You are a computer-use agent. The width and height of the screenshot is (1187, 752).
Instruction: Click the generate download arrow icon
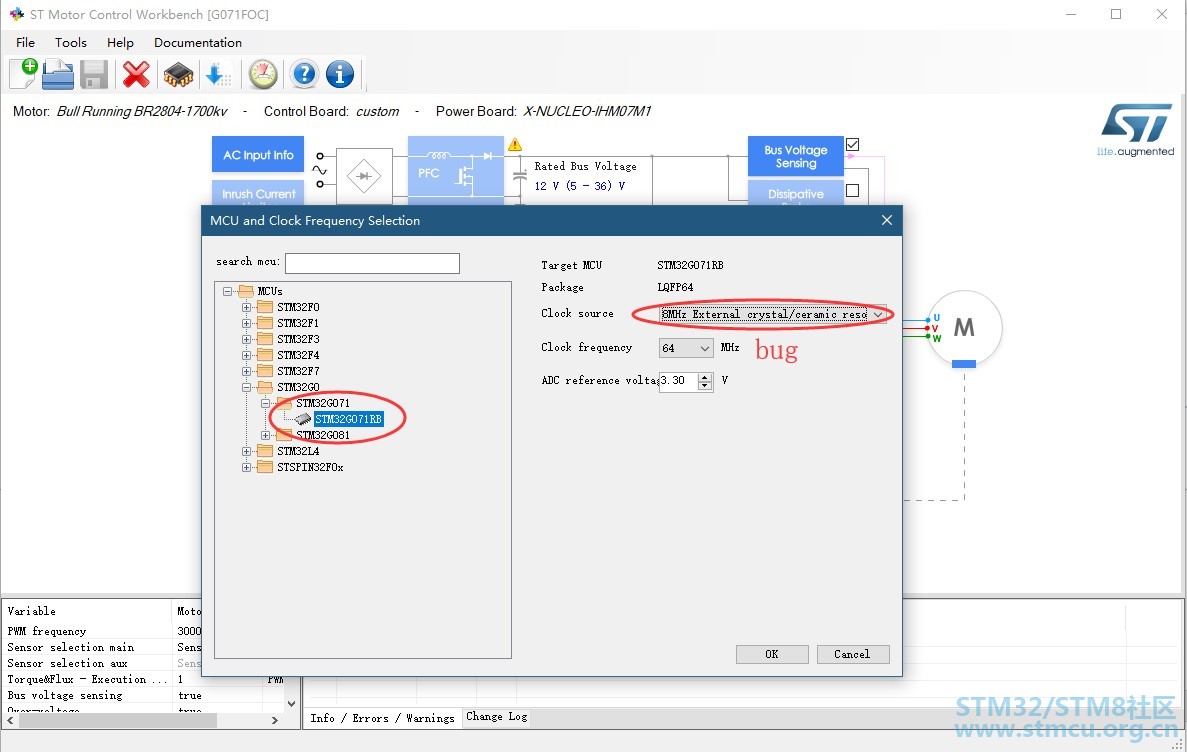[x=217, y=74]
